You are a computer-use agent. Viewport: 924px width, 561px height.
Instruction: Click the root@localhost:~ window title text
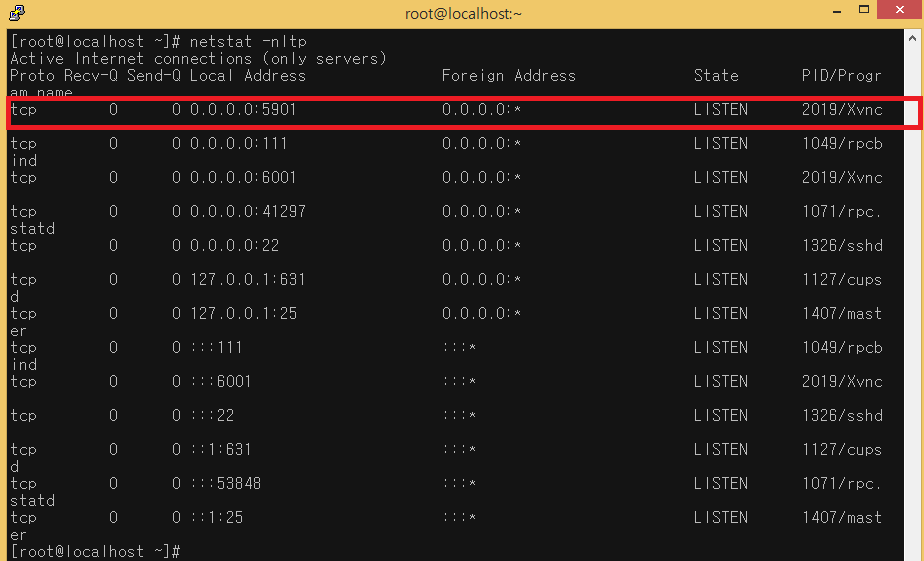[x=462, y=13]
